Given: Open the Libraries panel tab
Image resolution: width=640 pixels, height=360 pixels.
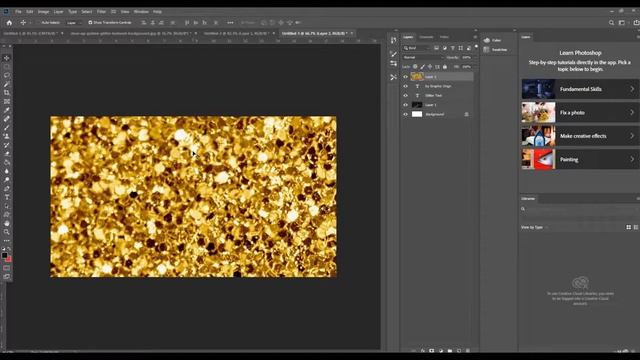Looking at the screenshot, I should (x=528, y=199).
